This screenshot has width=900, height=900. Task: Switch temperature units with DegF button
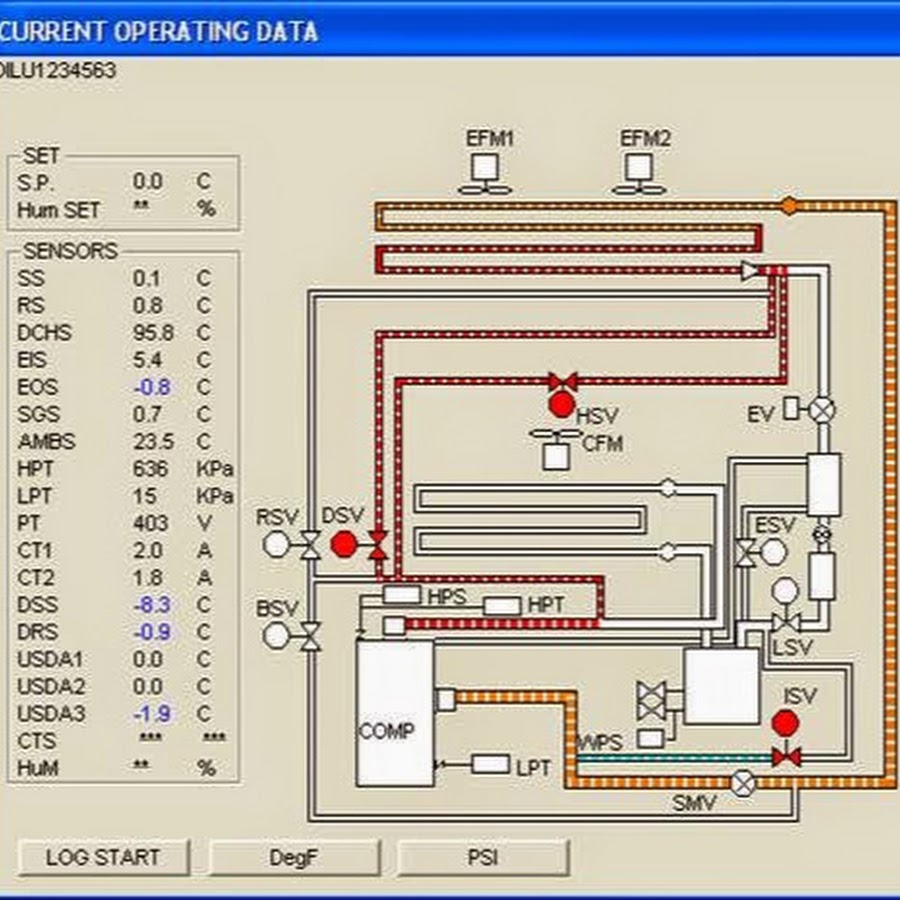(294, 857)
